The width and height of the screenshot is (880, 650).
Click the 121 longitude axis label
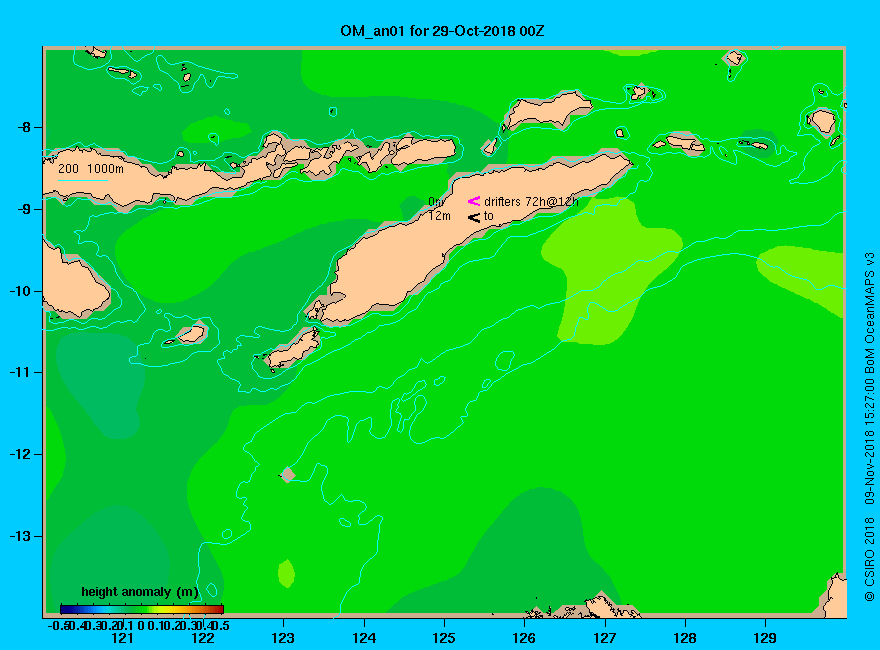click(x=122, y=638)
